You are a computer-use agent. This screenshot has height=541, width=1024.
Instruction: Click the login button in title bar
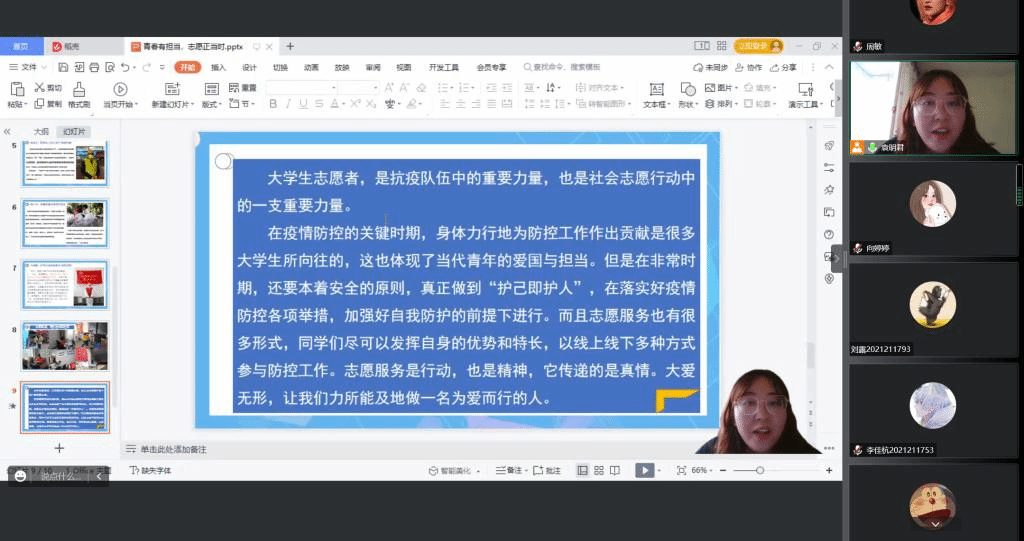pyautogui.click(x=758, y=46)
